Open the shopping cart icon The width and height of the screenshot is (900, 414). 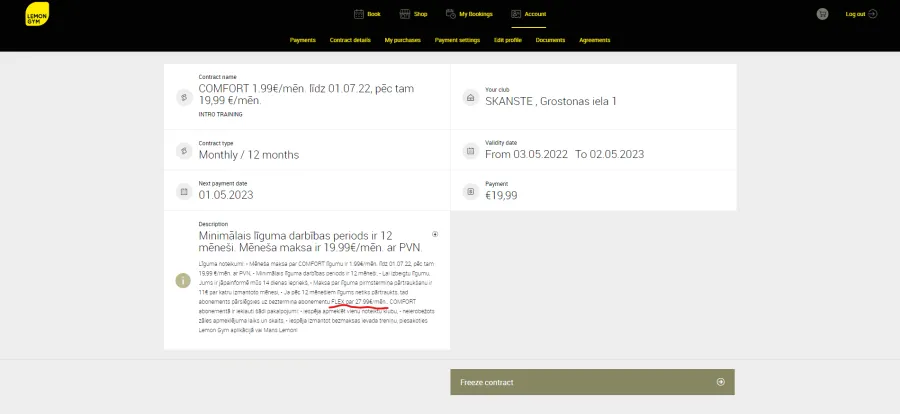823,14
